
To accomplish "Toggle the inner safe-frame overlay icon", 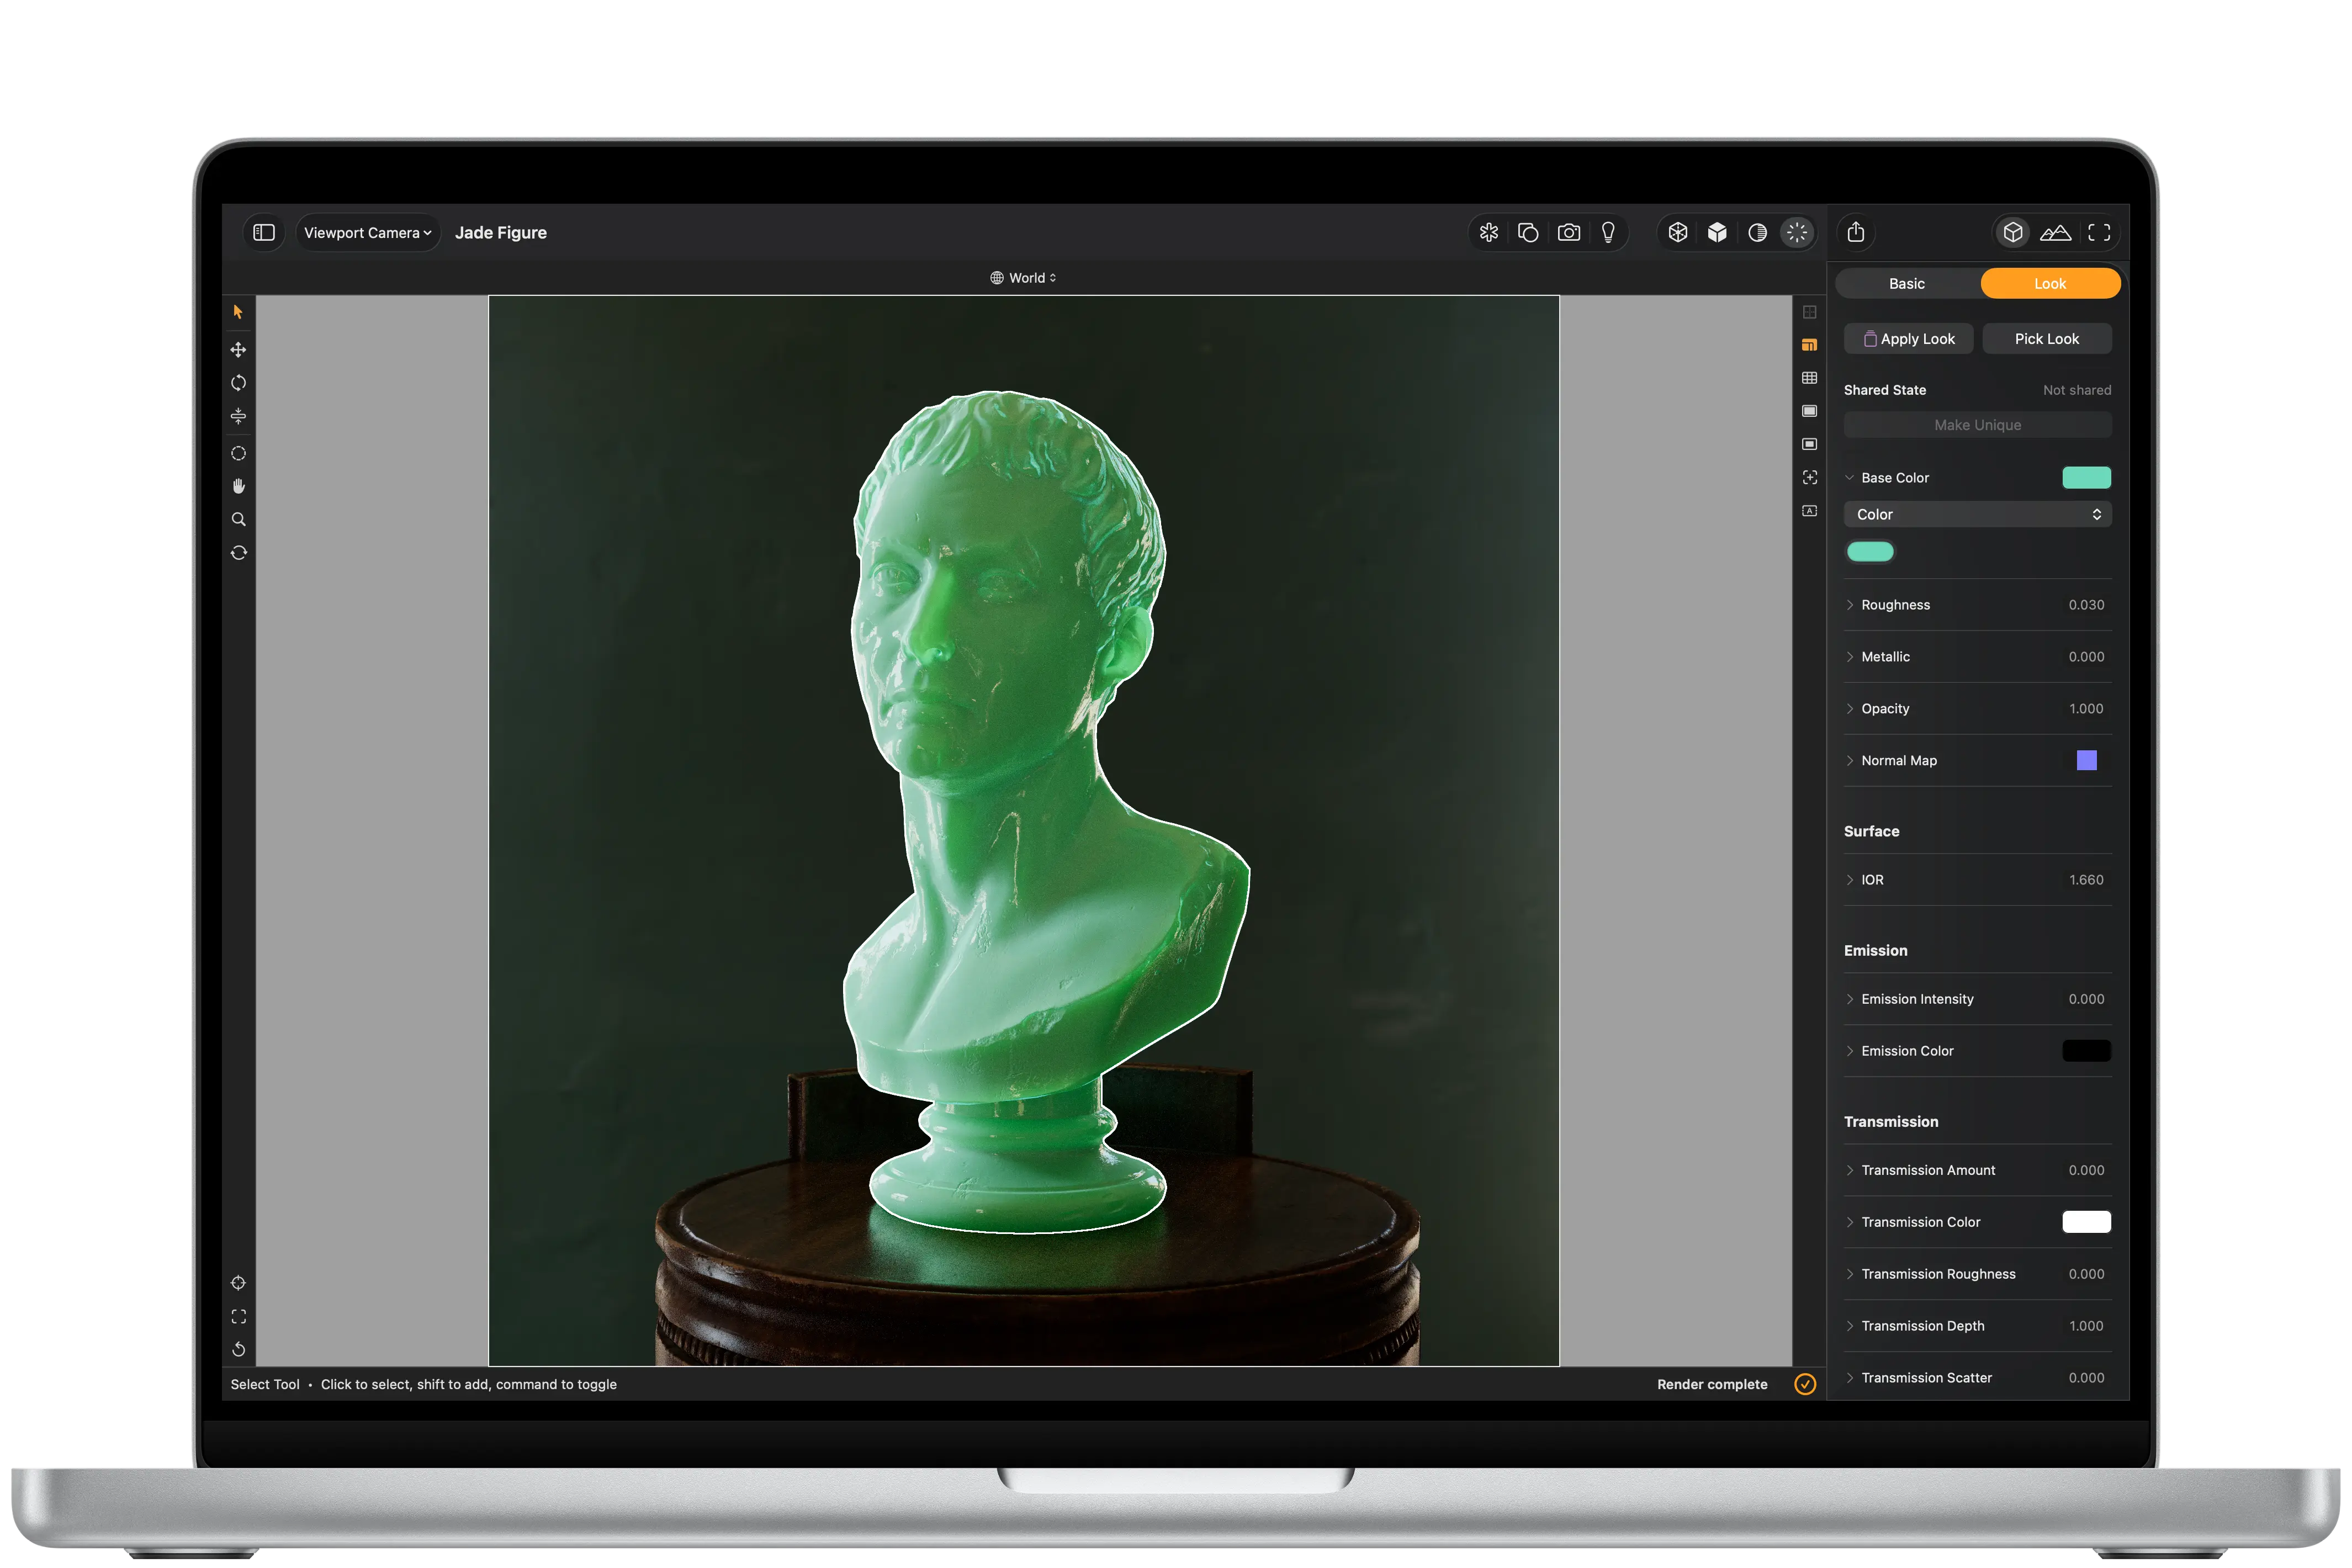I will [x=1809, y=444].
